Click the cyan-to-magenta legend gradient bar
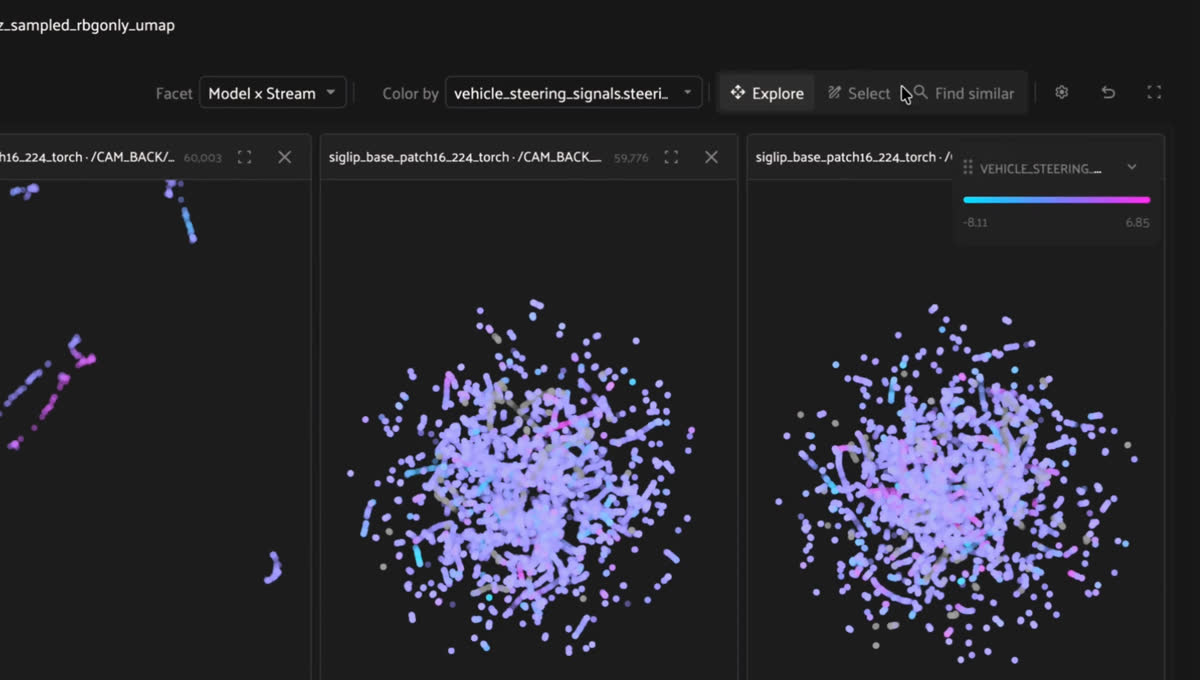 1056,200
